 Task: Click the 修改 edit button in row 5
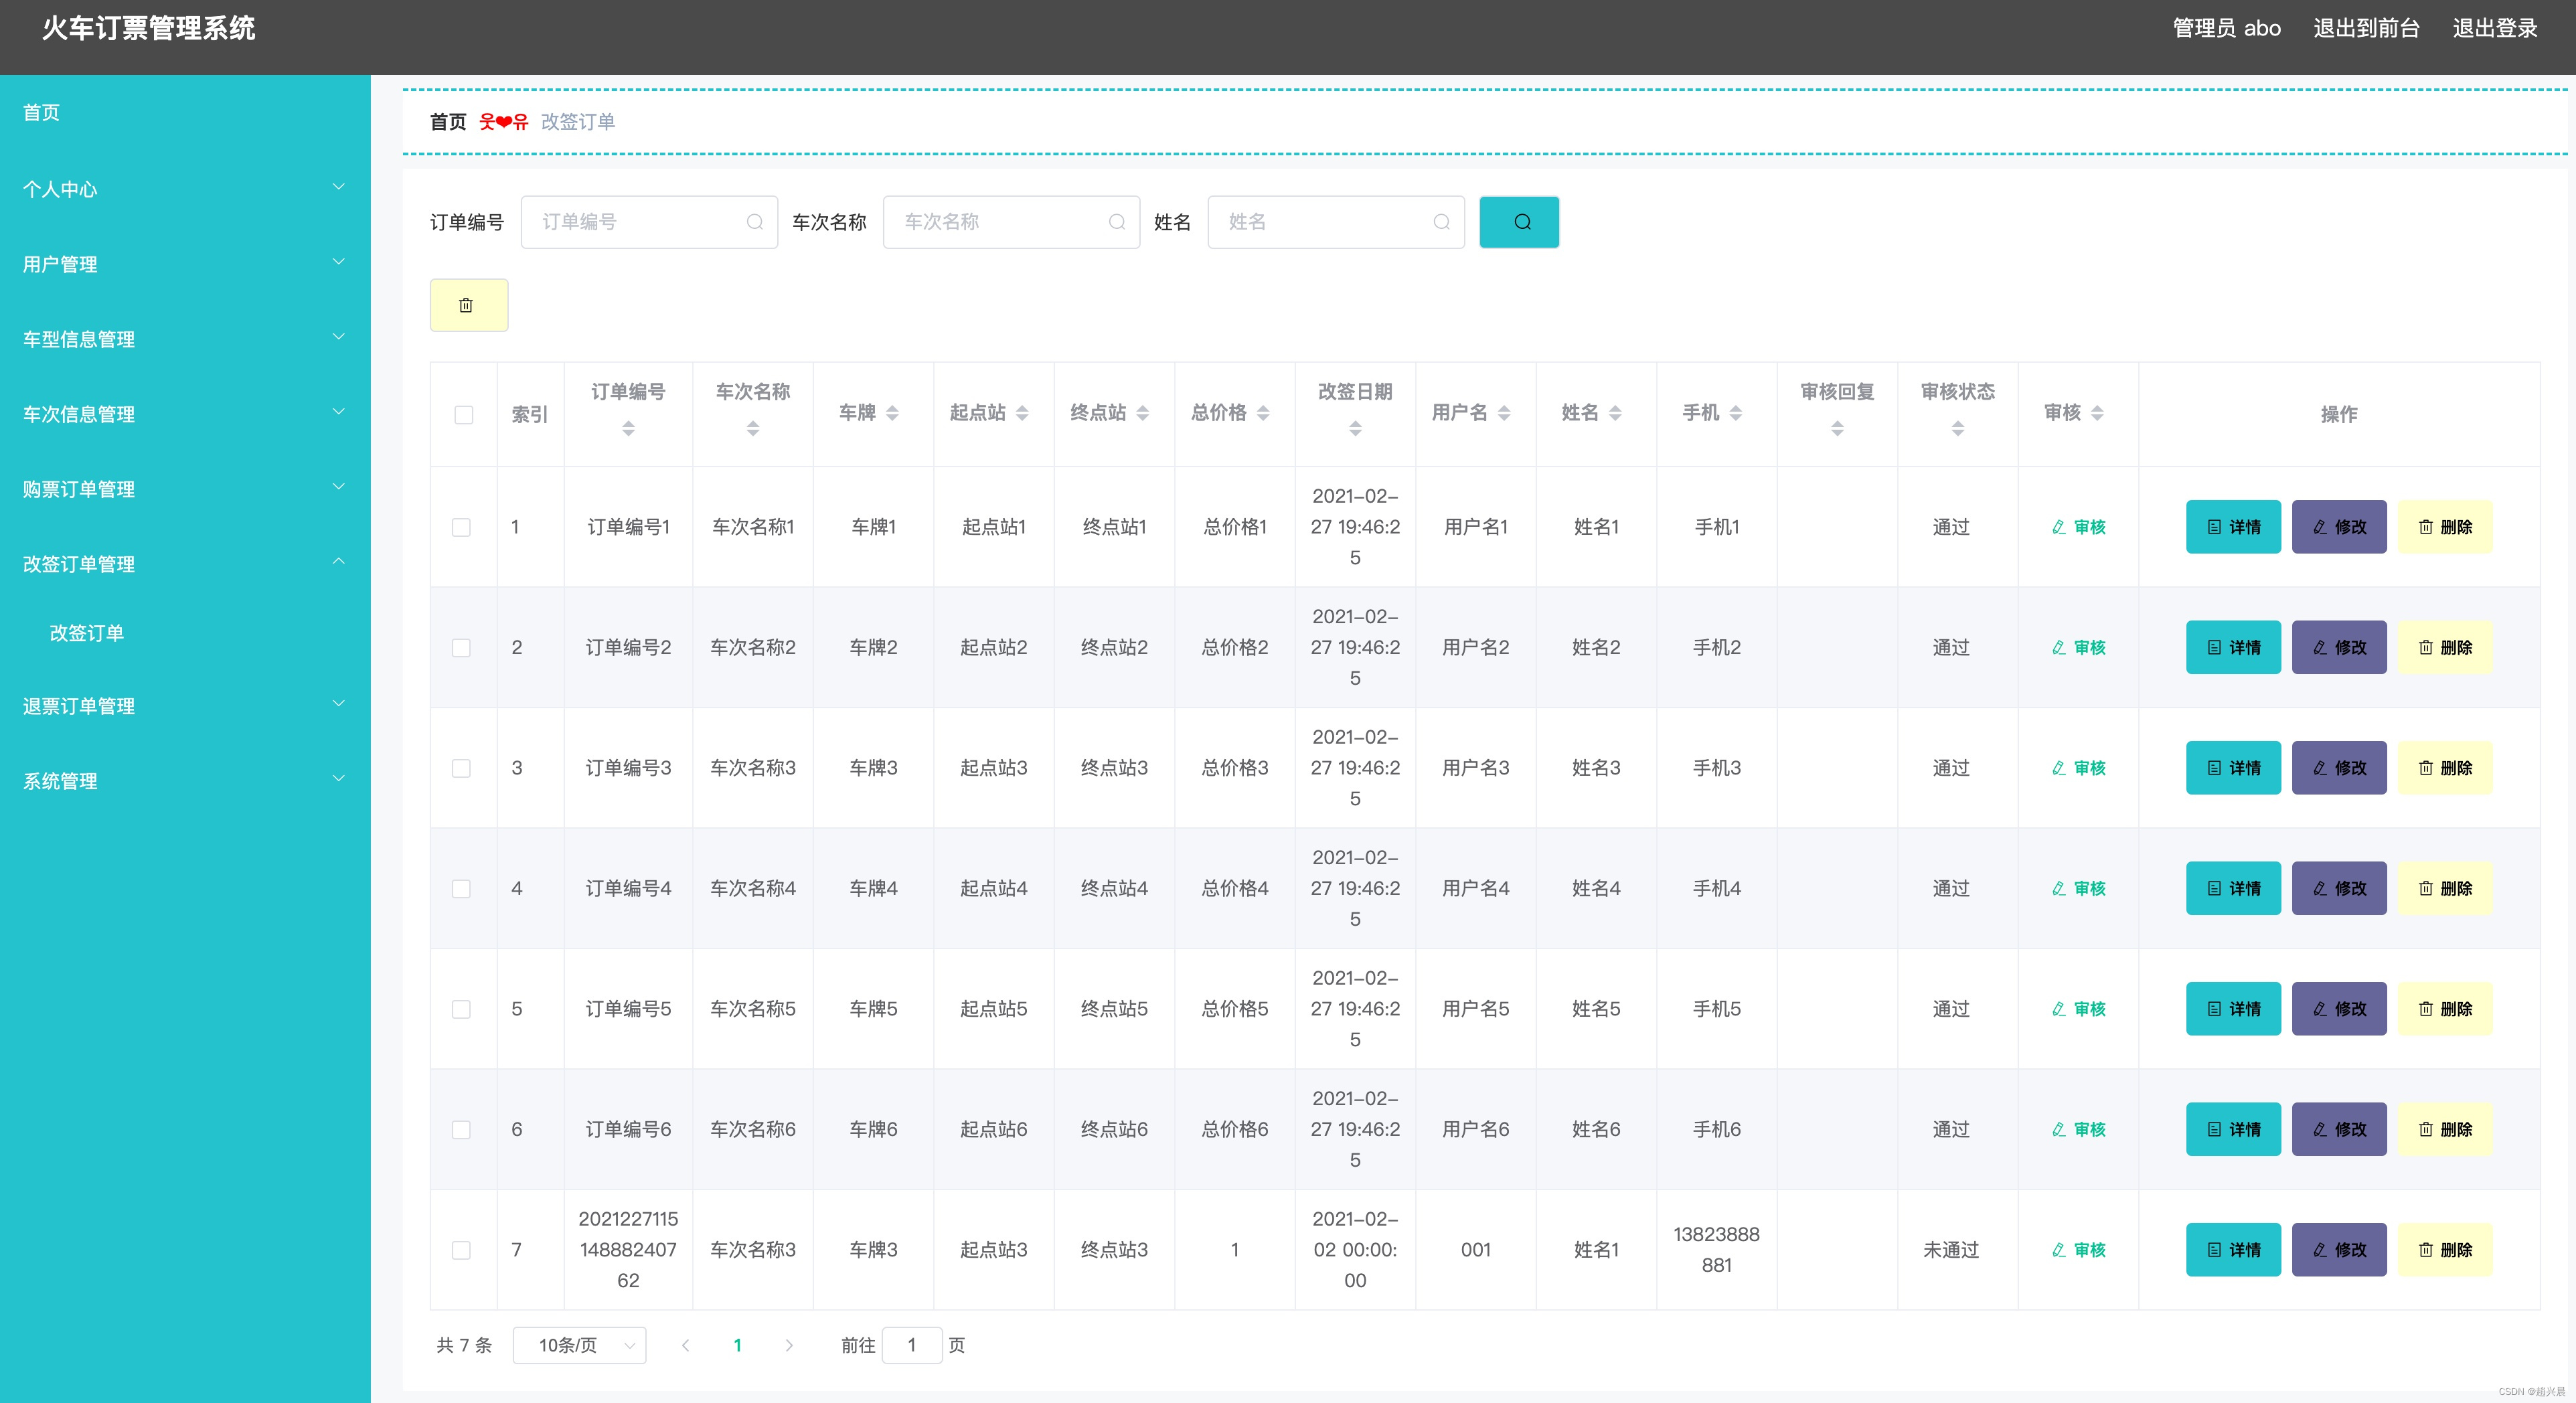[2338, 1009]
